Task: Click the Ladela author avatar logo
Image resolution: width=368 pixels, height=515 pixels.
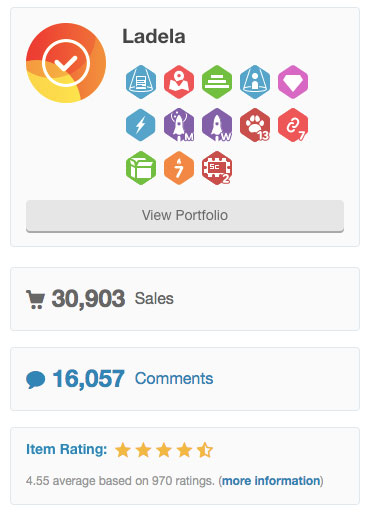Action: pyautogui.click(x=66, y=63)
